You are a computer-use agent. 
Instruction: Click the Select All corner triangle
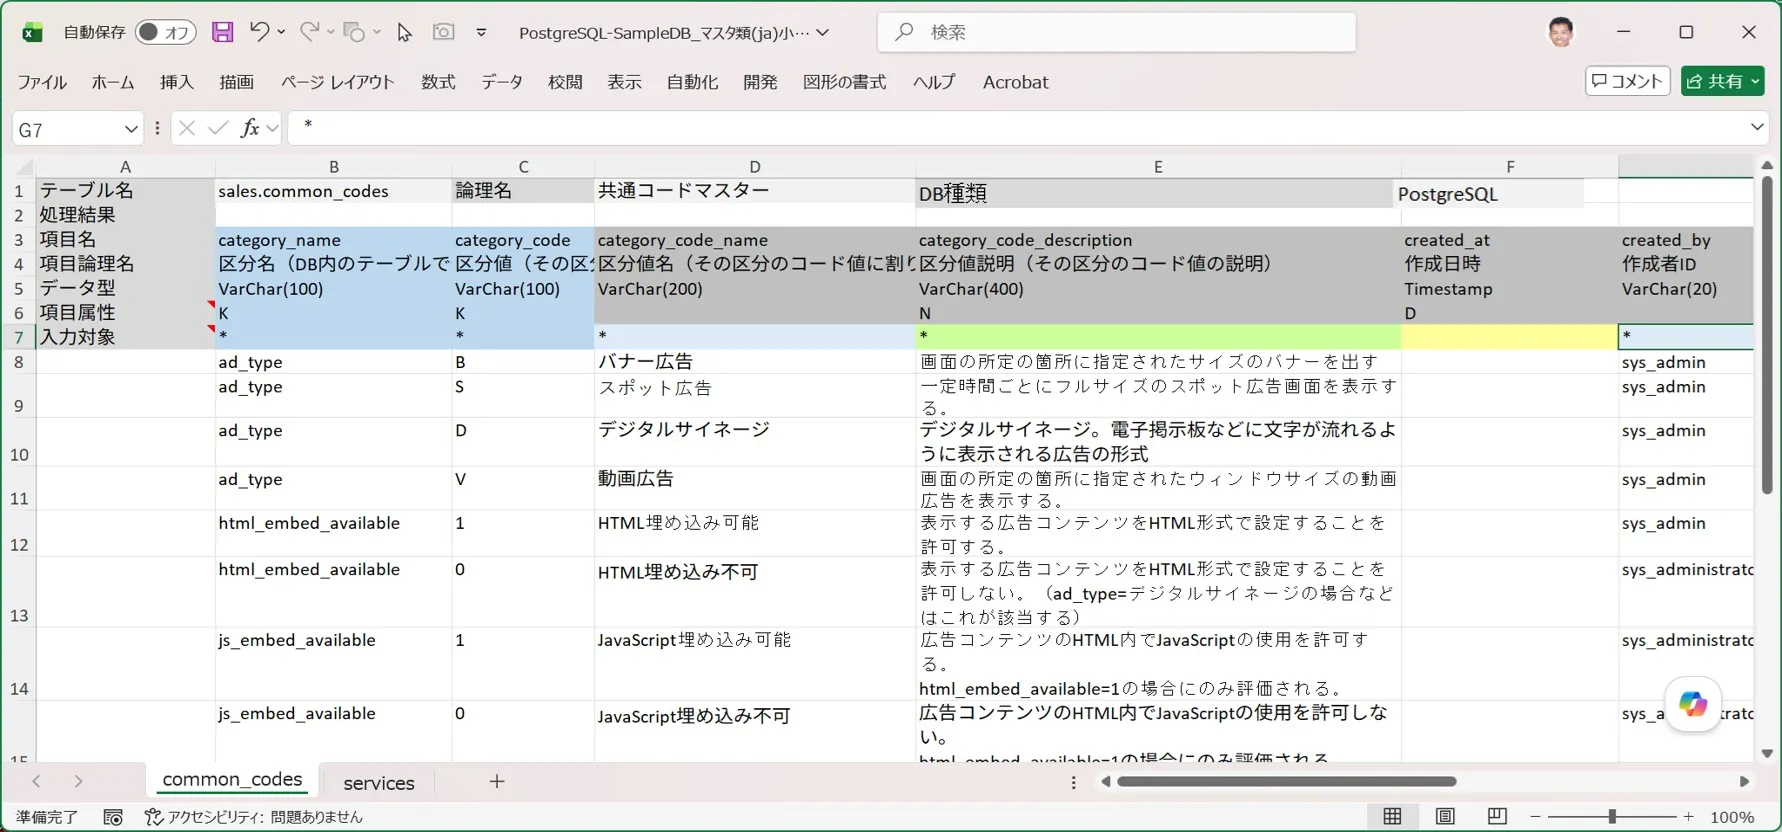pyautogui.click(x=24, y=167)
